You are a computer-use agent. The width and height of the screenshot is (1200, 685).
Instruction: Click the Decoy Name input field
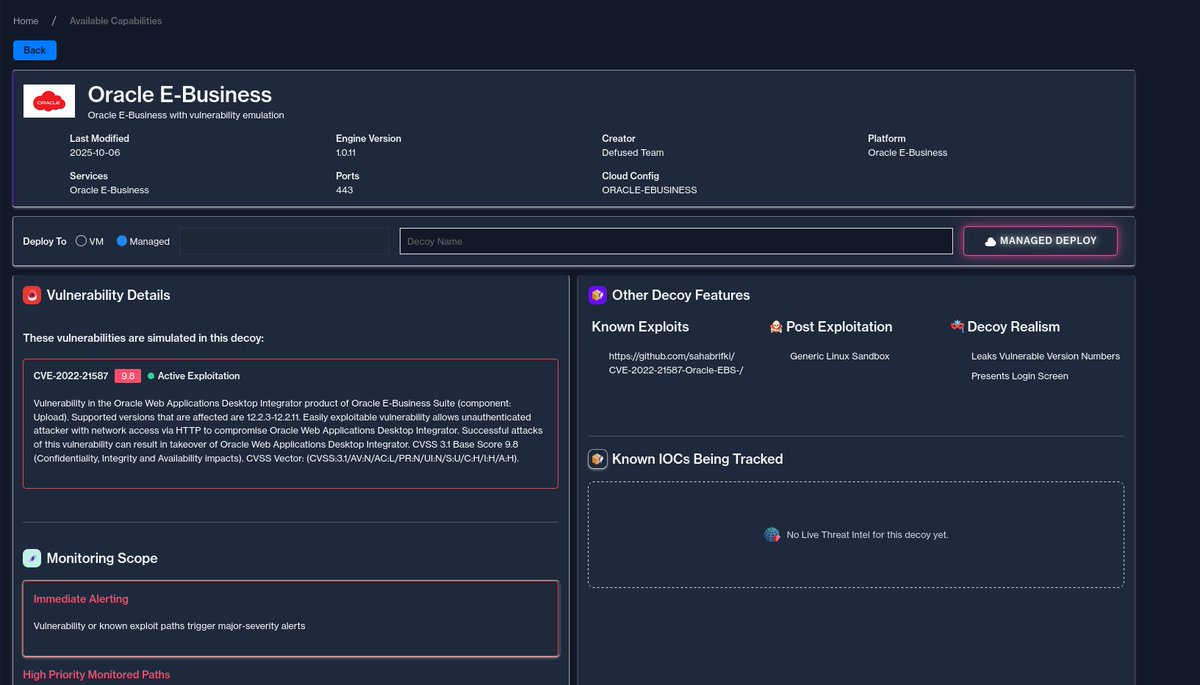(676, 241)
